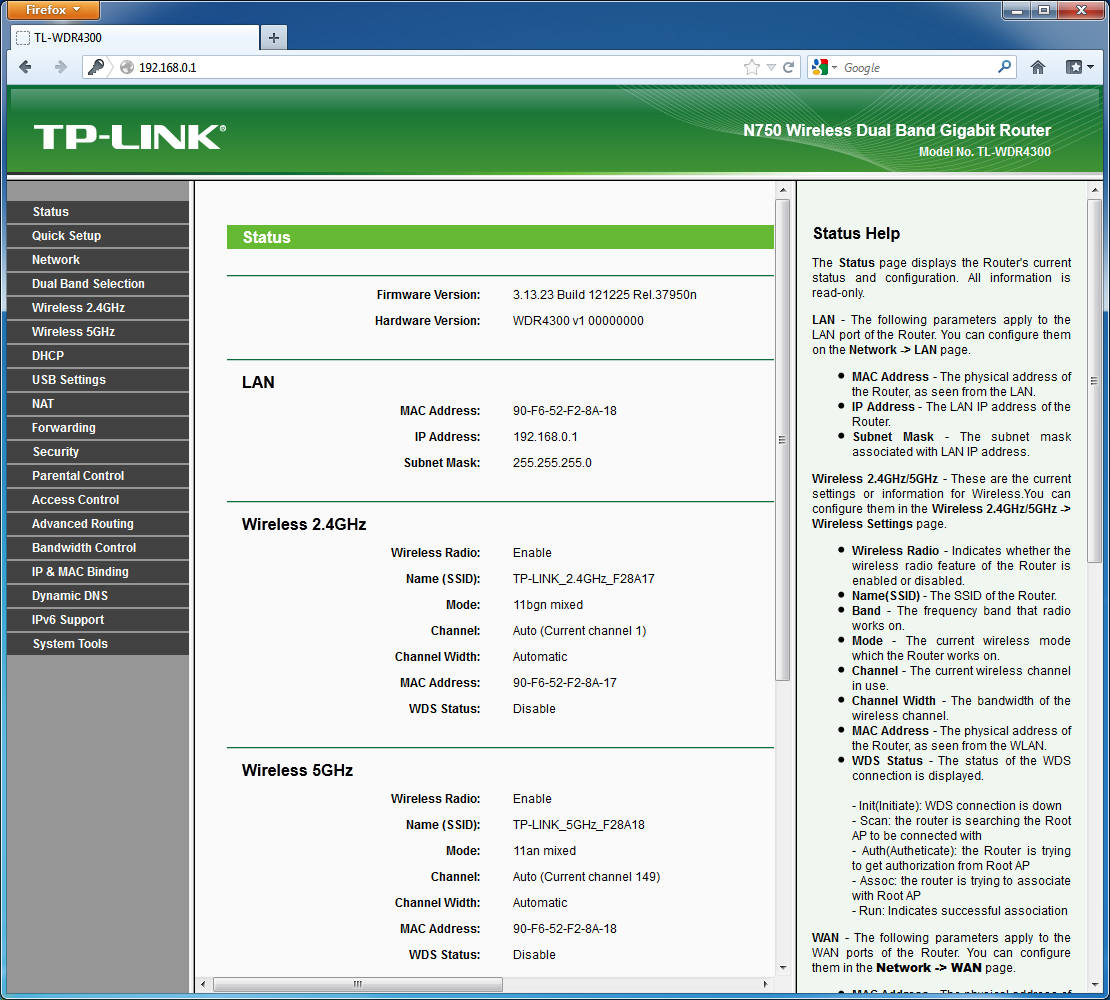Open System Tools menu
The height and width of the screenshot is (1000, 1110).
click(98, 645)
